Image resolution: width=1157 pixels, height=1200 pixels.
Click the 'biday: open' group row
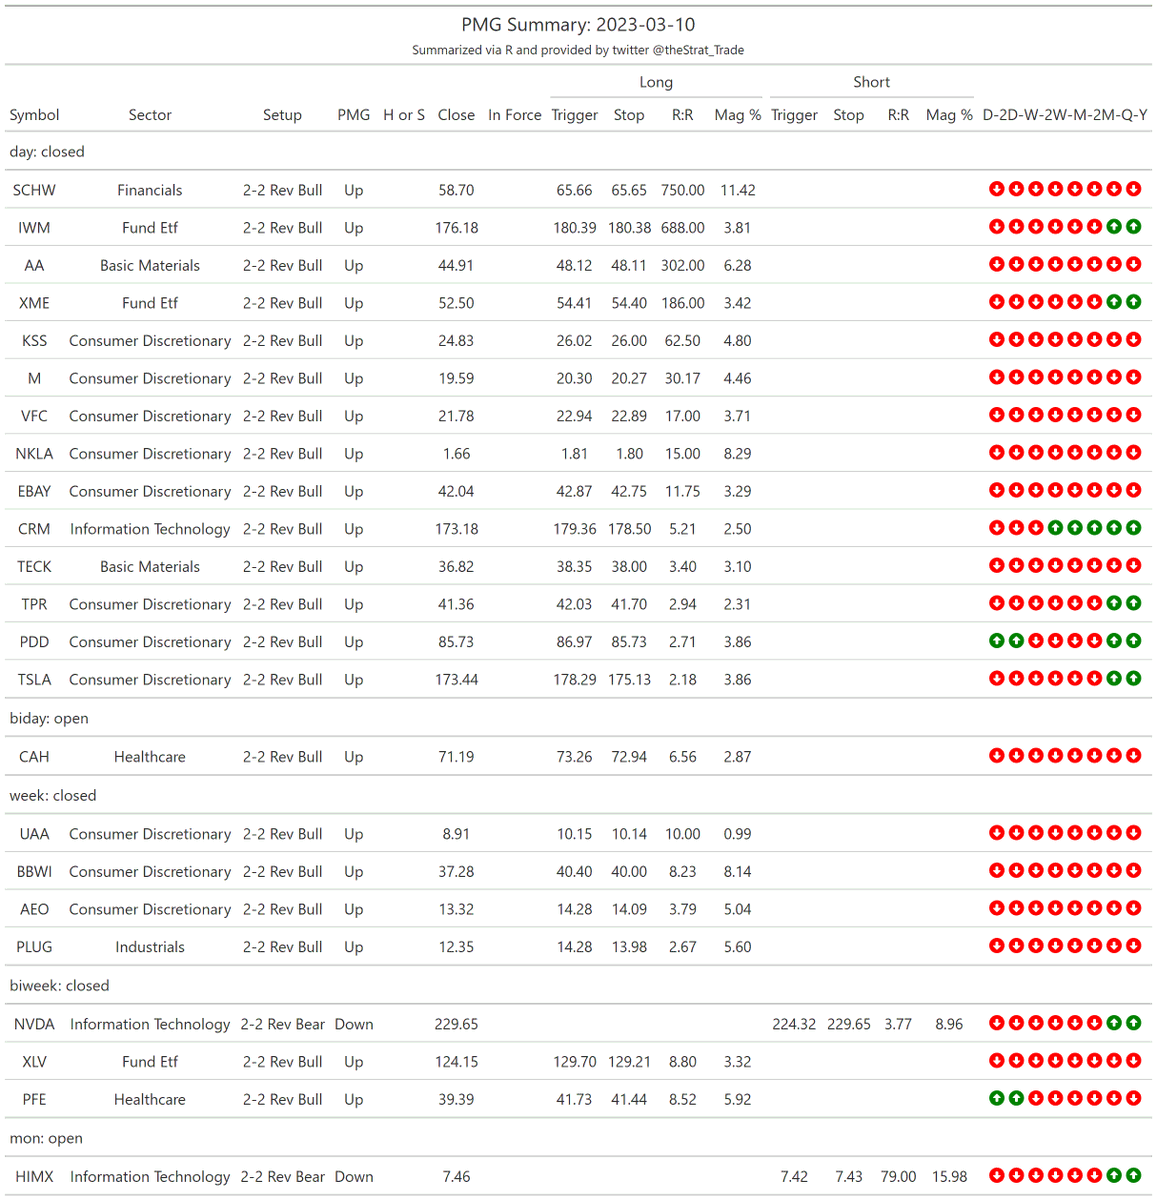click(578, 718)
